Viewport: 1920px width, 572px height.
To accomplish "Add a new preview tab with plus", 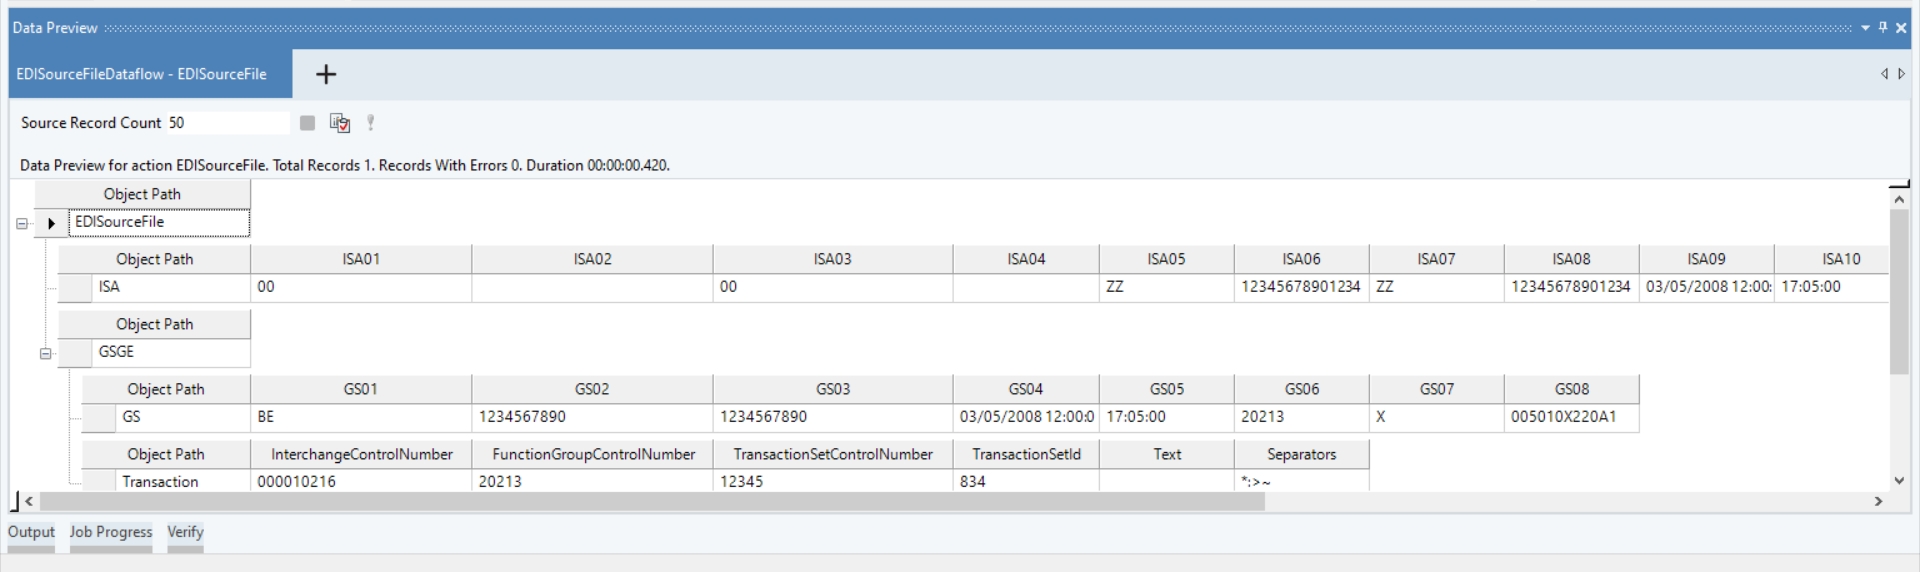I will (326, 74).
